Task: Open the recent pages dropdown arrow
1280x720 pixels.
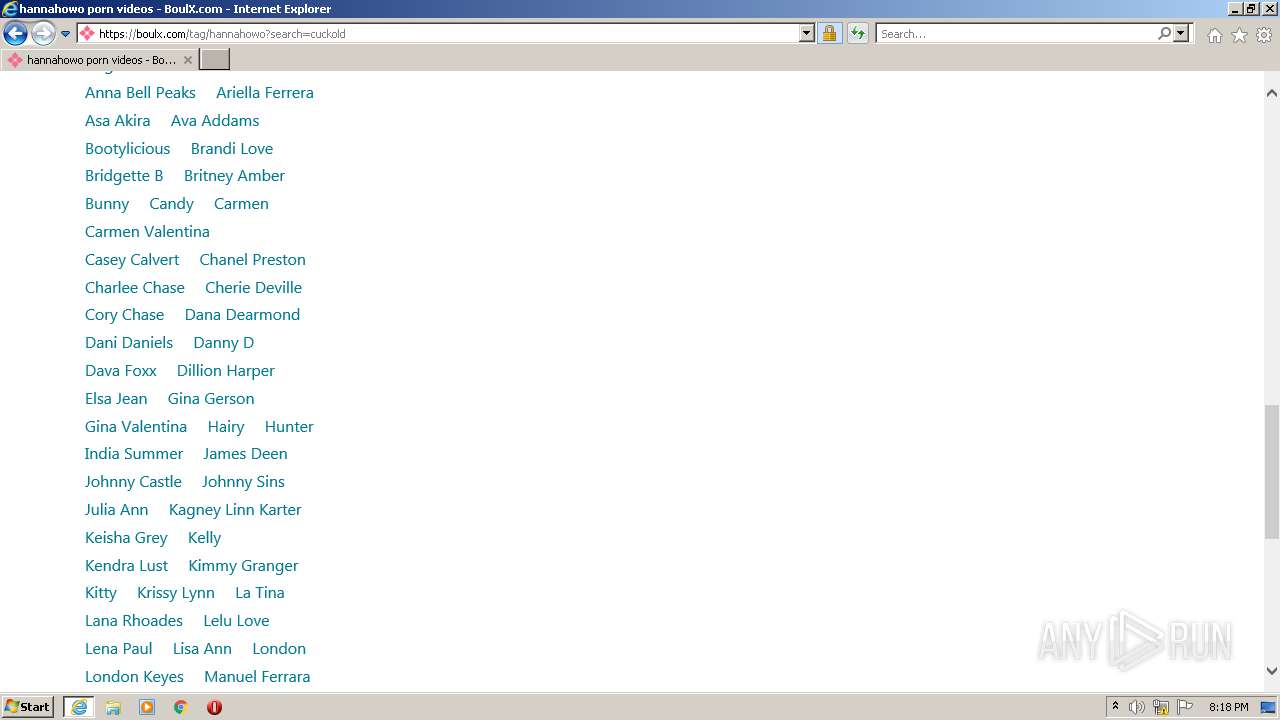Action: click(65, 34)
